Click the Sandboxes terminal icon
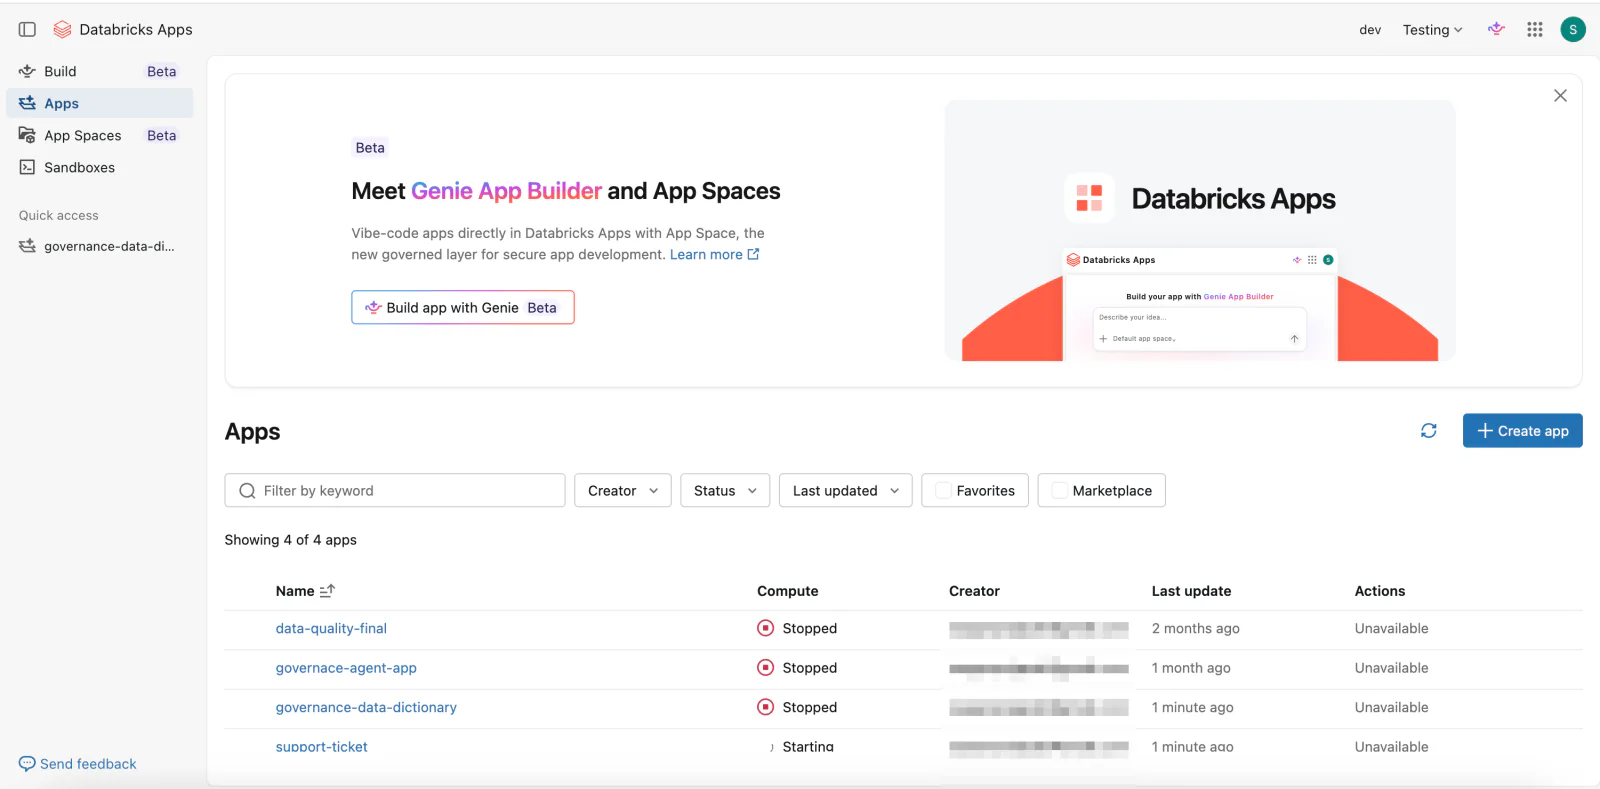 [x=27, y=167]
